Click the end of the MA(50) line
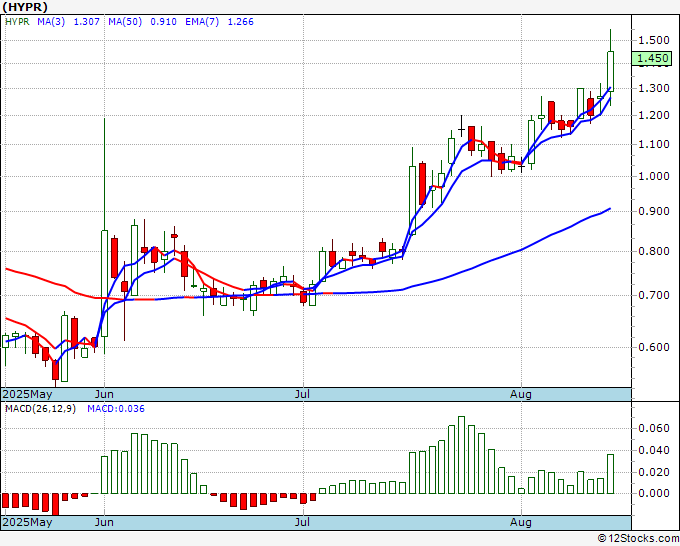This screenshot has width=680, height=546. pos(610,209)
